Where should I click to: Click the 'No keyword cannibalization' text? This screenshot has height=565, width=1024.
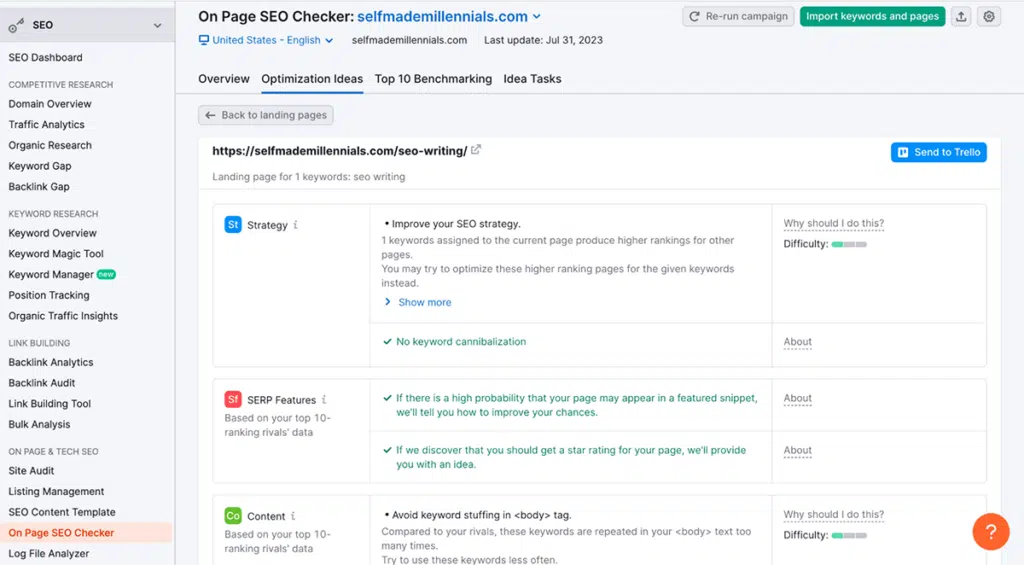460,342
